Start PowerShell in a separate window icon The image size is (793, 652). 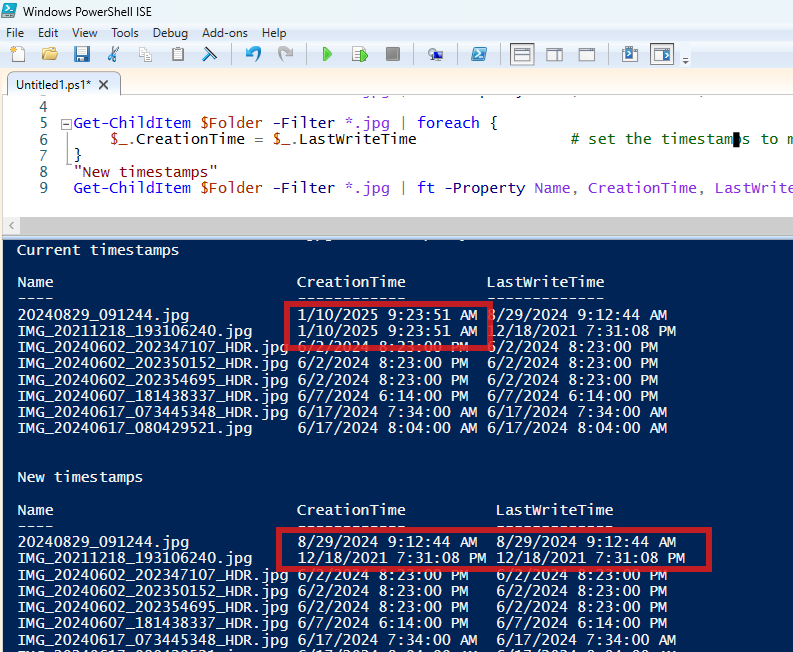point(479,54)
